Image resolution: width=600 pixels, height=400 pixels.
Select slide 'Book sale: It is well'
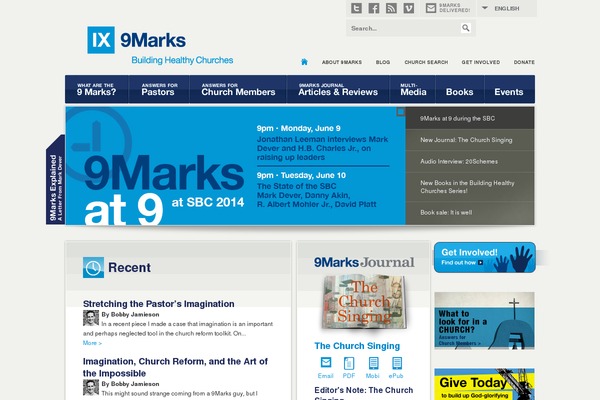pyautogui.click(x=470, y=212)
